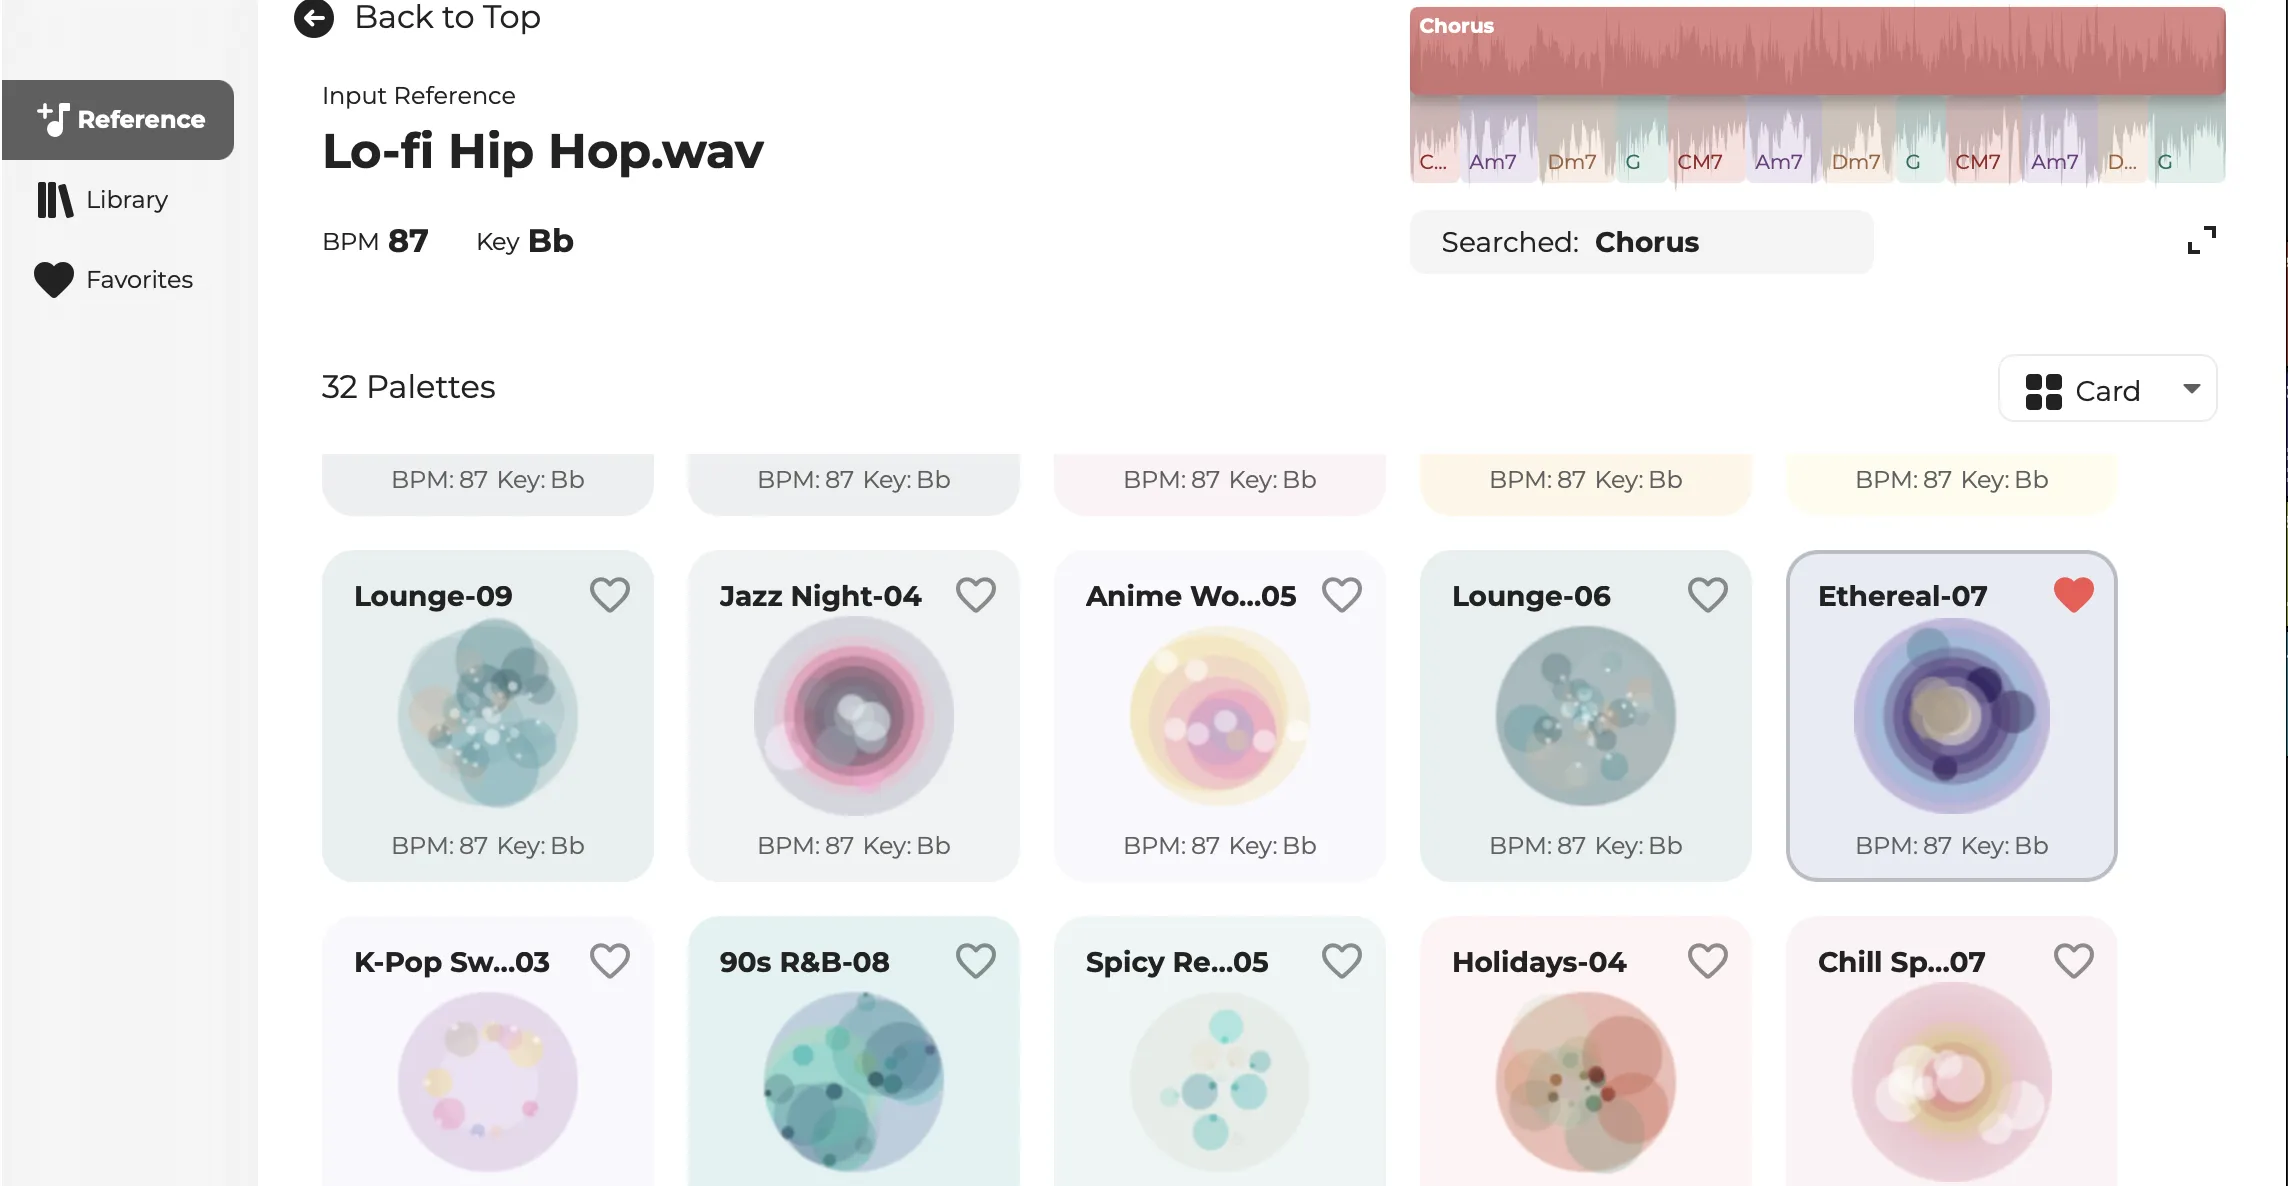Screen dimensions: 2288x1186
Task: Click the grid icon in the Card view selector
Action: click(2043, 391)
